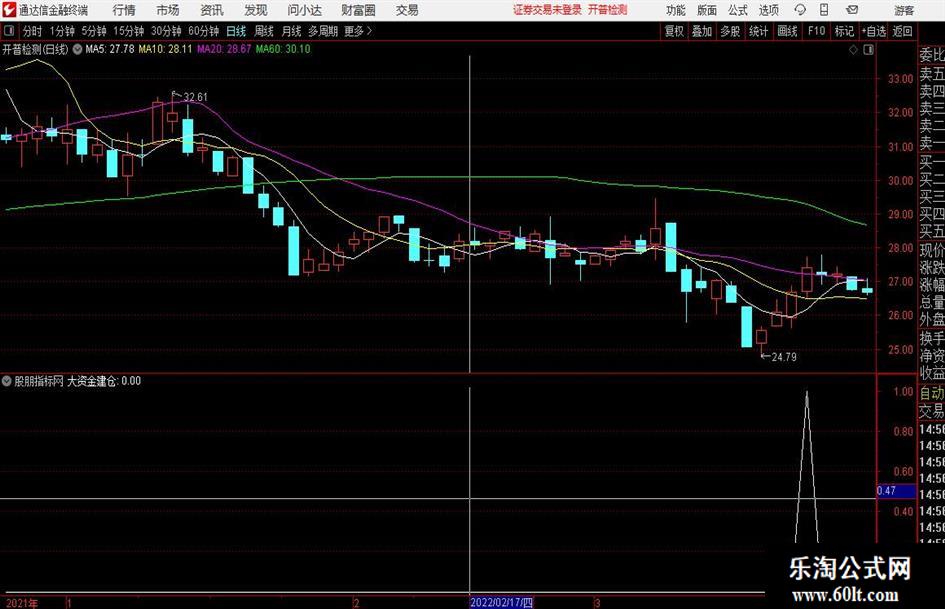Viewport: 945px width, 609px height.
Task: Switch to the 60分钟 period tab
Action: (203, 31)
